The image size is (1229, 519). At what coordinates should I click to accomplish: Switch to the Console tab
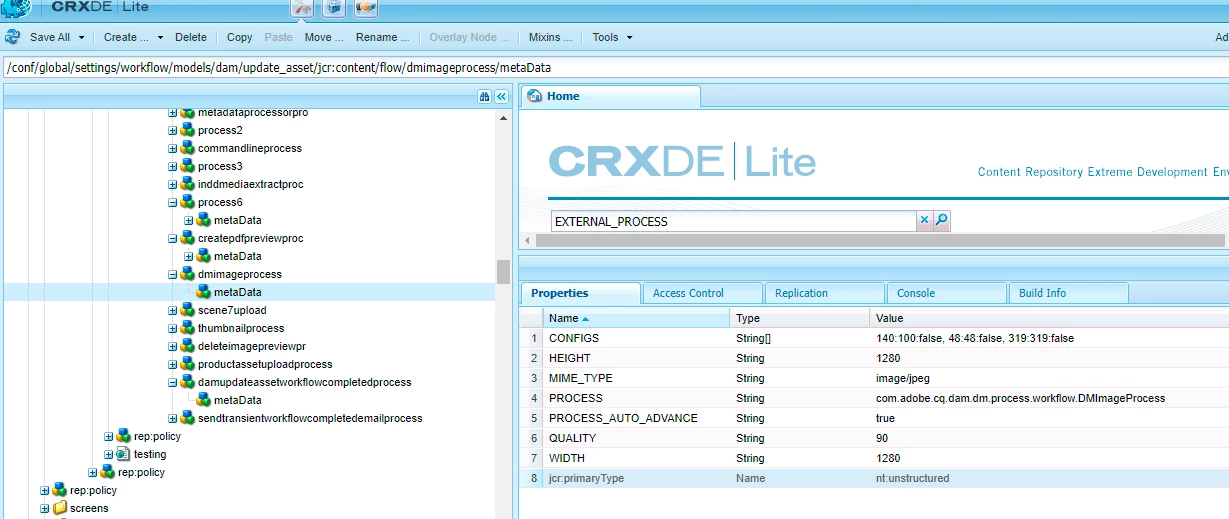(946, 293)
